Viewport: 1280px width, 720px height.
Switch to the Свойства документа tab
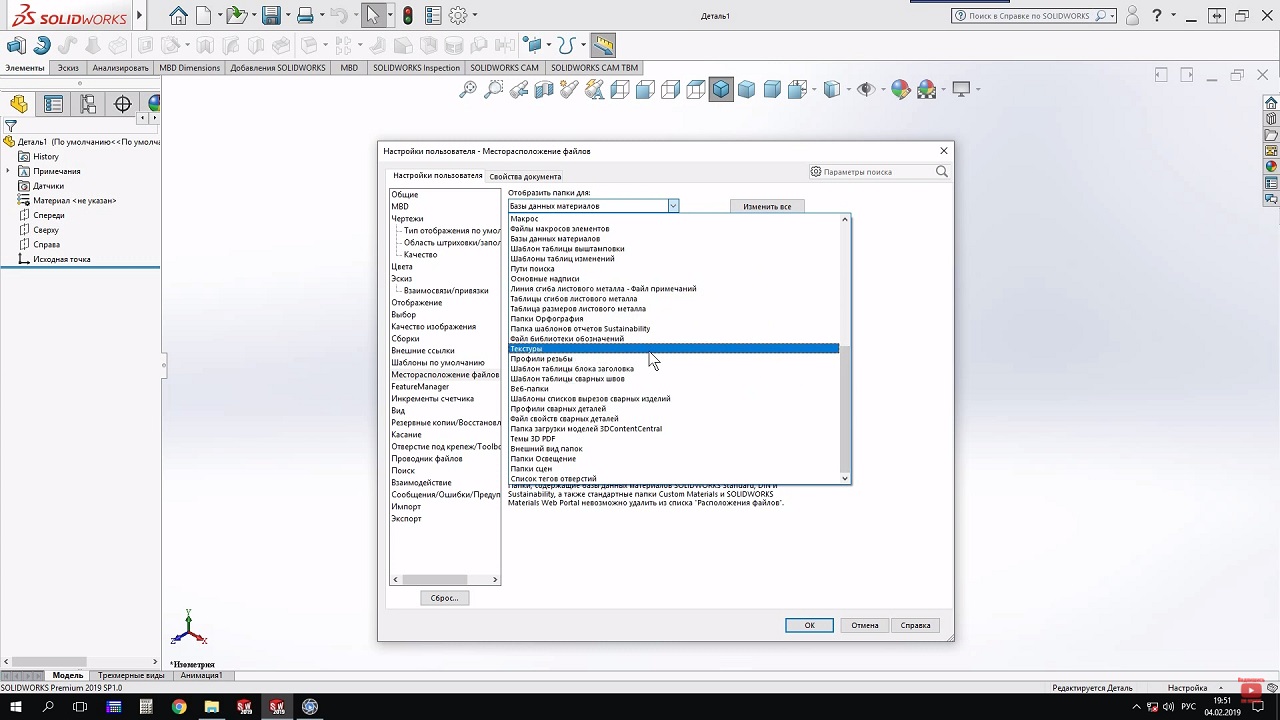pos(525,176)
